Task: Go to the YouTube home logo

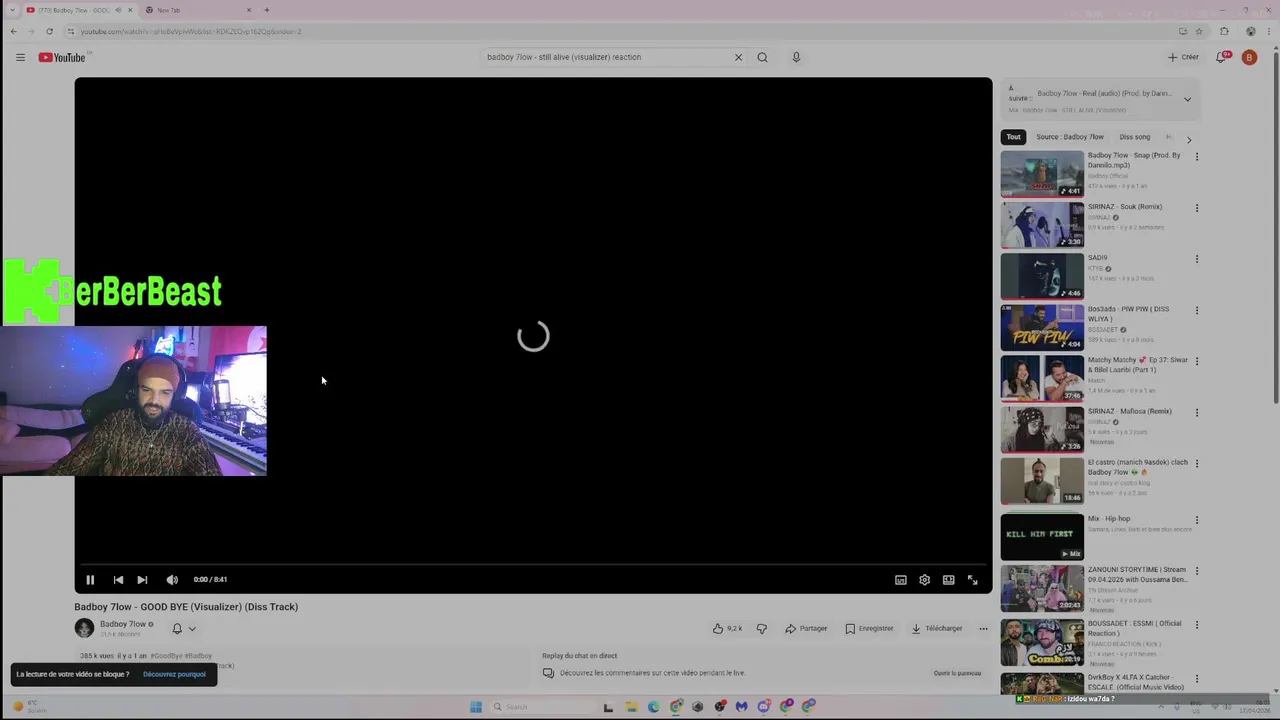Action: [x=63, y=57]
